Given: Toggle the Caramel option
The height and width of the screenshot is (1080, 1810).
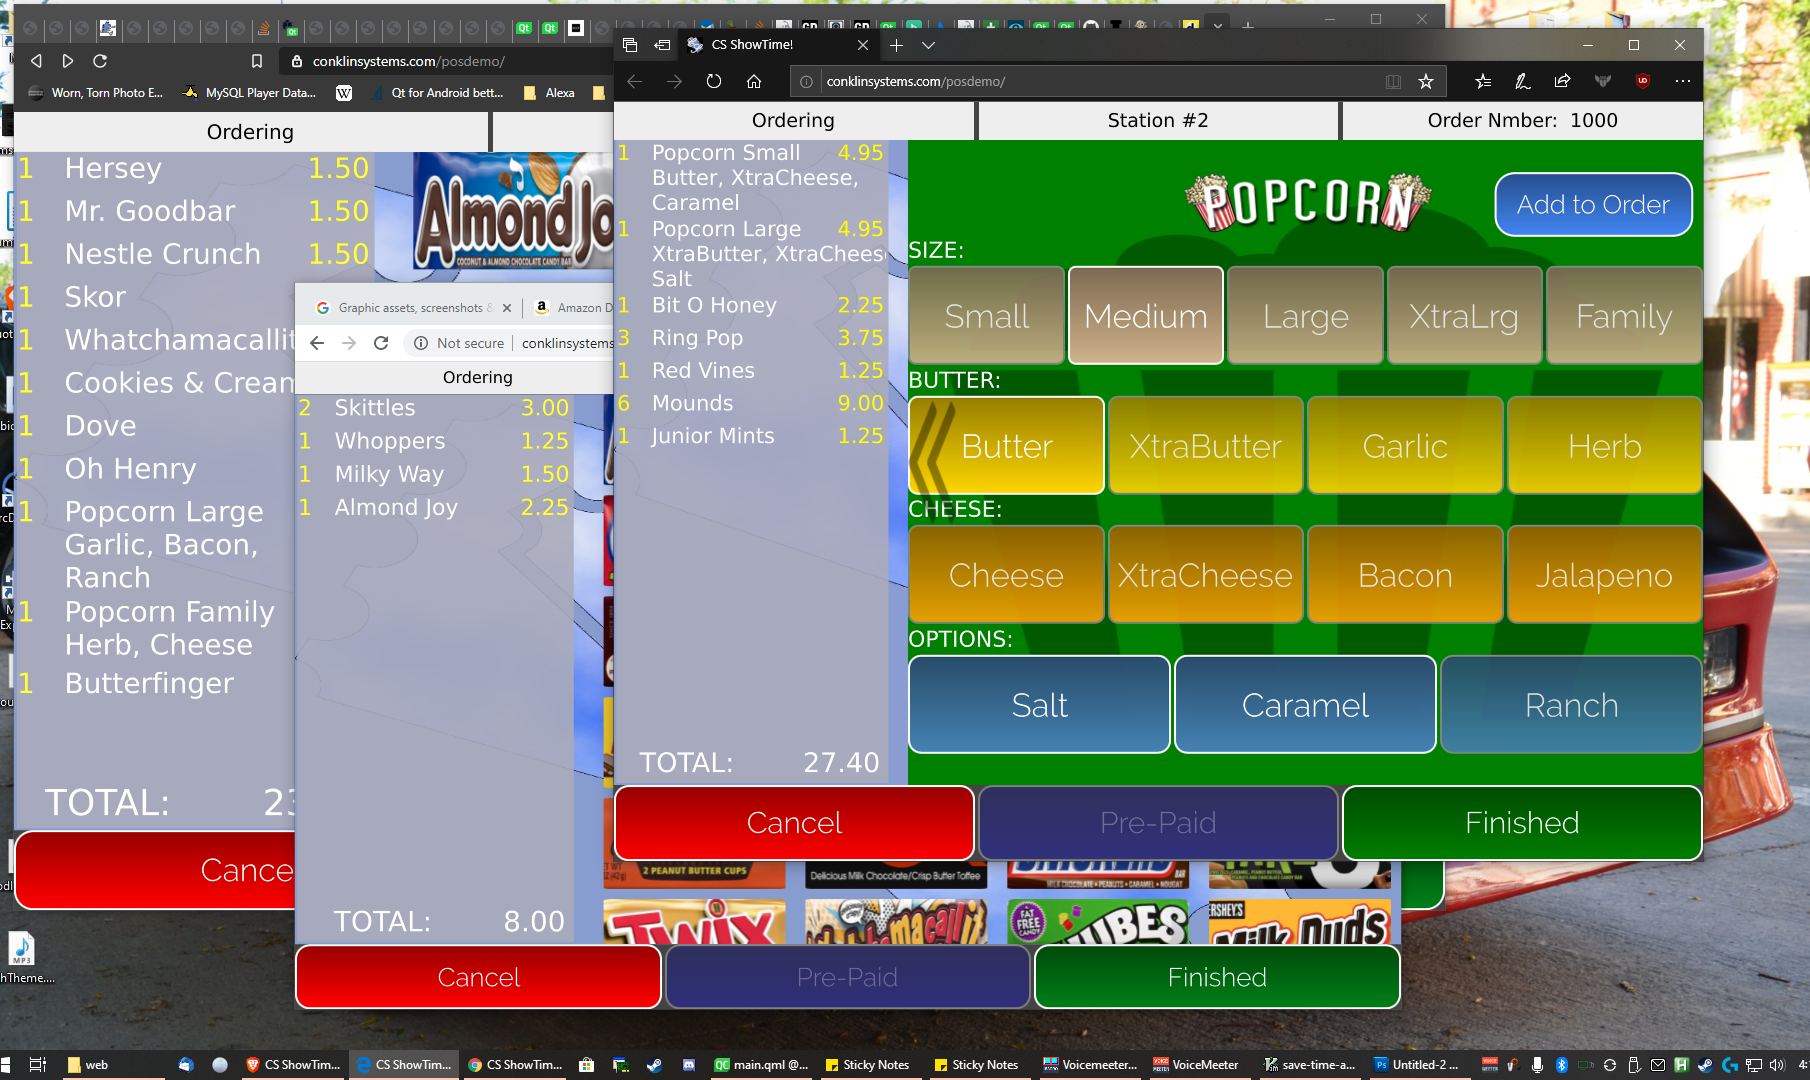Looking at the screenshot, I should 1305,705.
